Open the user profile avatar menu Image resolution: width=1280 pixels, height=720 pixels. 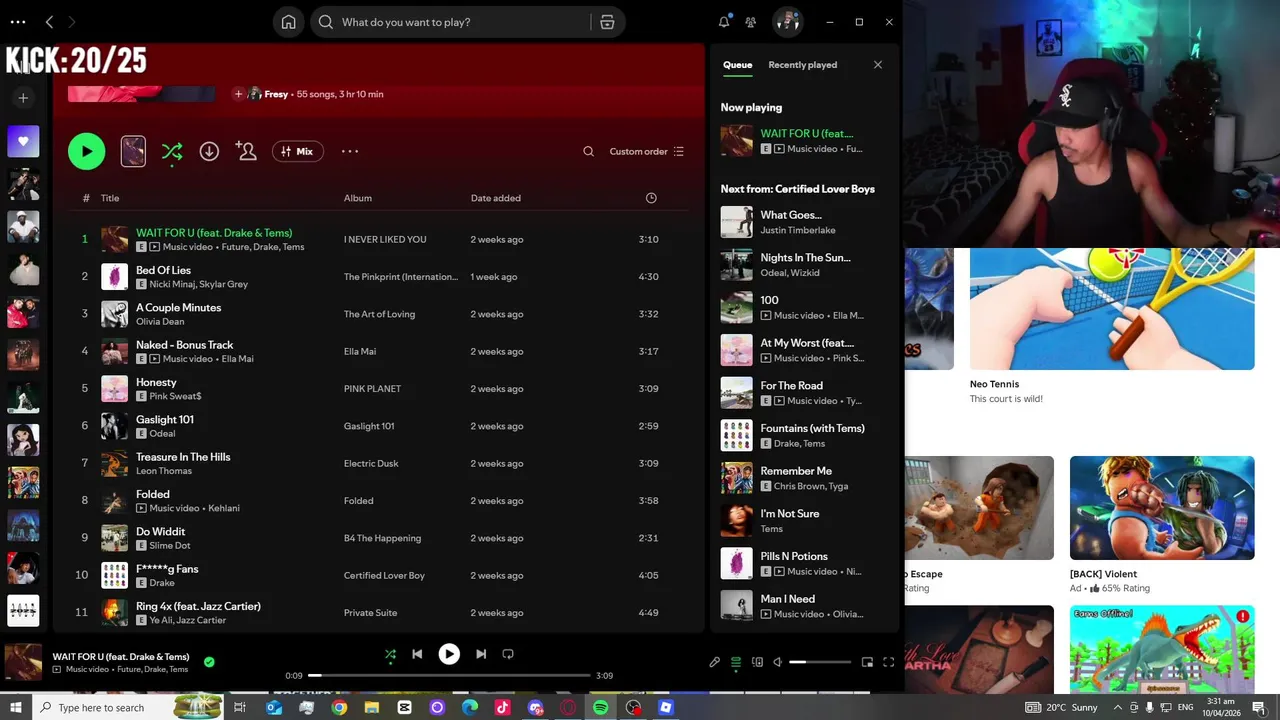(788, 22)
